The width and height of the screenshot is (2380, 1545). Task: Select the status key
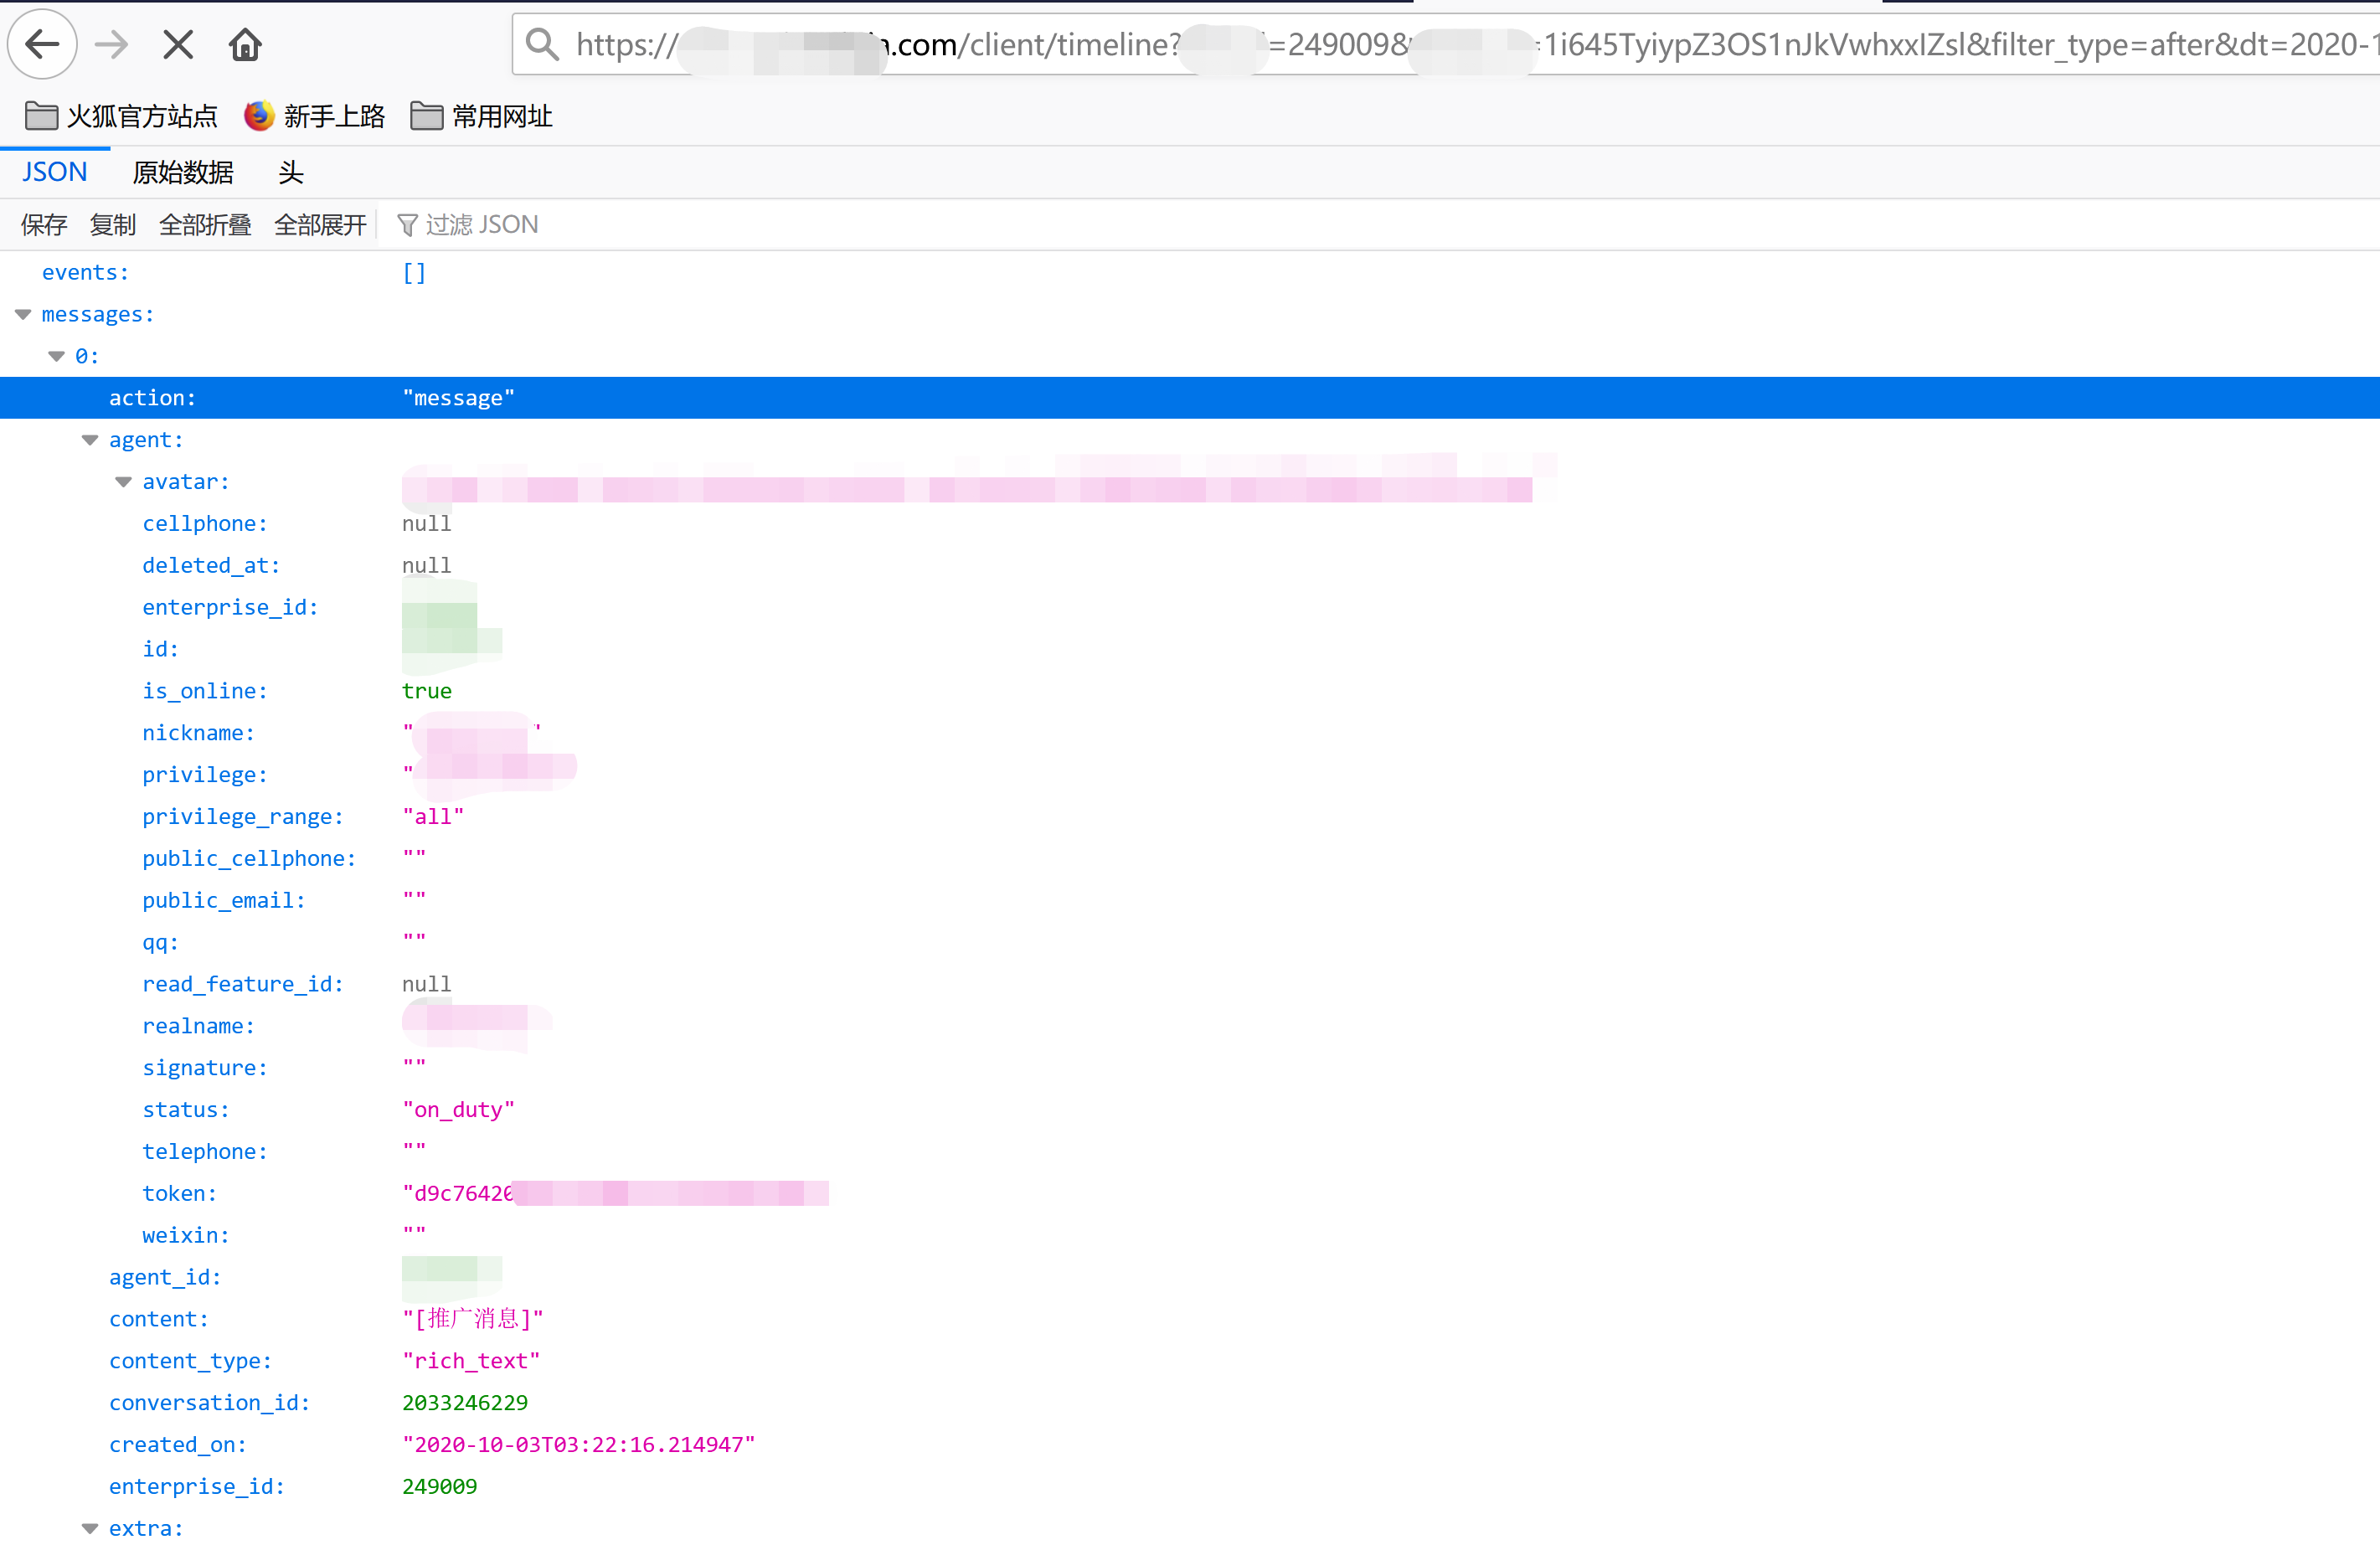pos(185,1110)
